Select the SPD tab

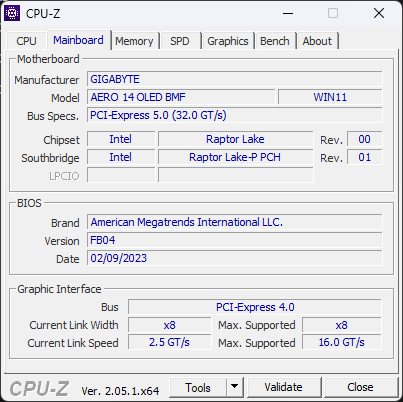[x=180, y=41]
